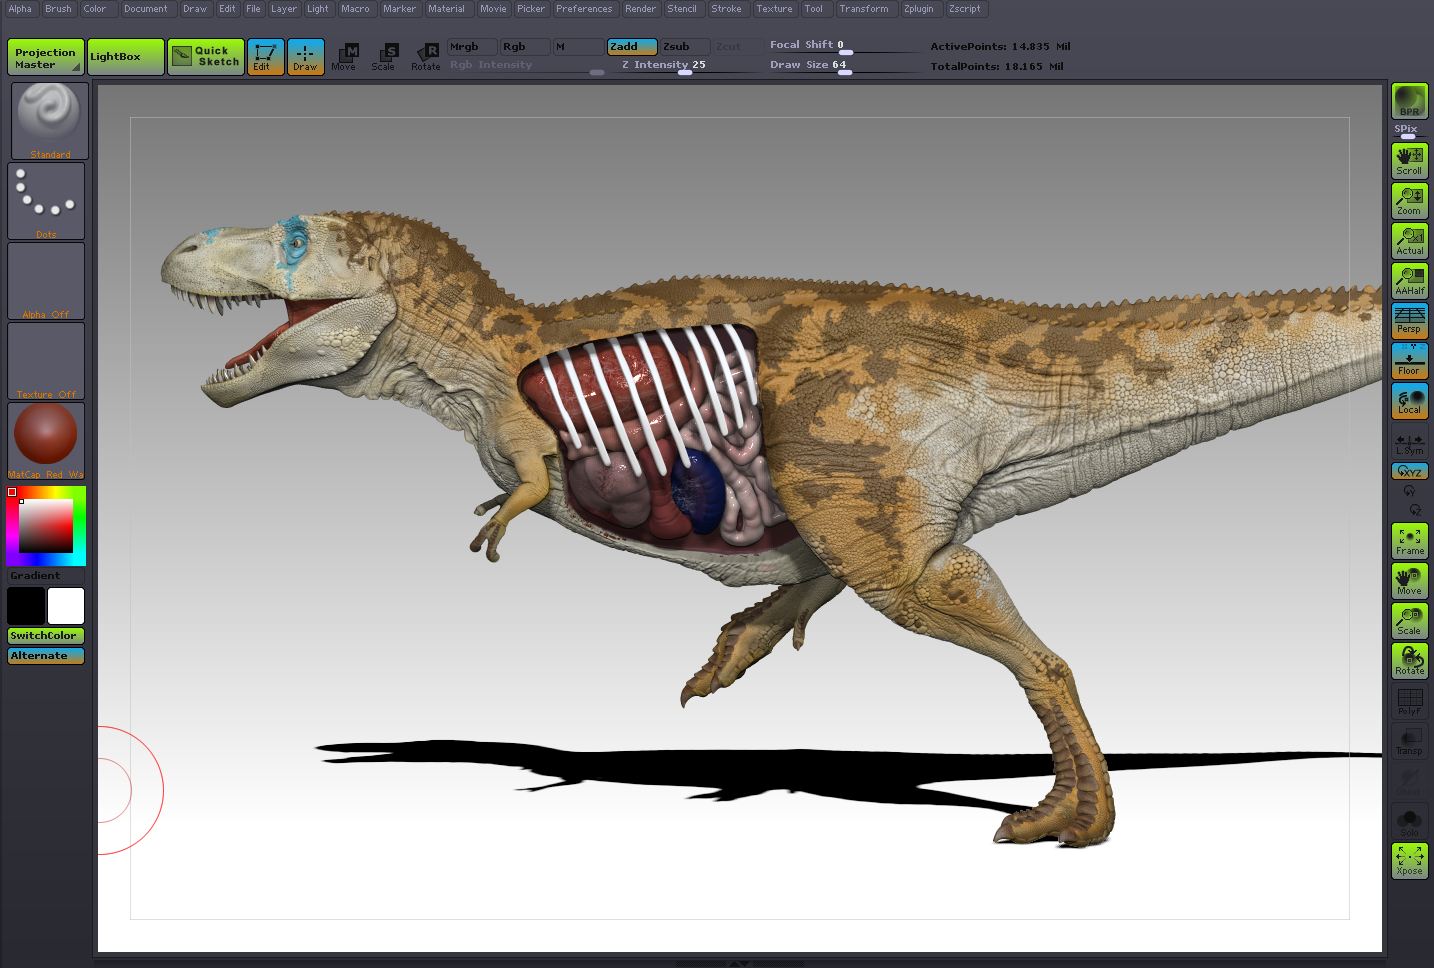
Task: Start Quick Sketch
Action: (206, 57)
